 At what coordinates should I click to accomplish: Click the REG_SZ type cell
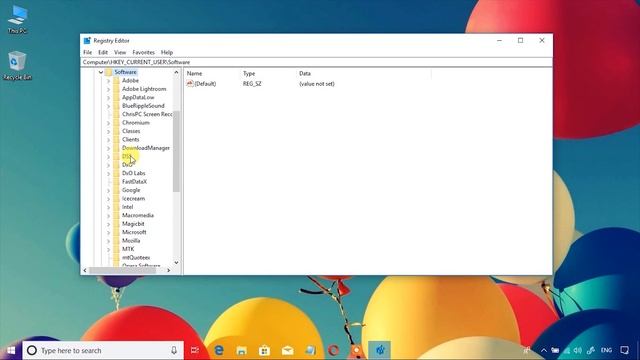[x=252, y=84]
